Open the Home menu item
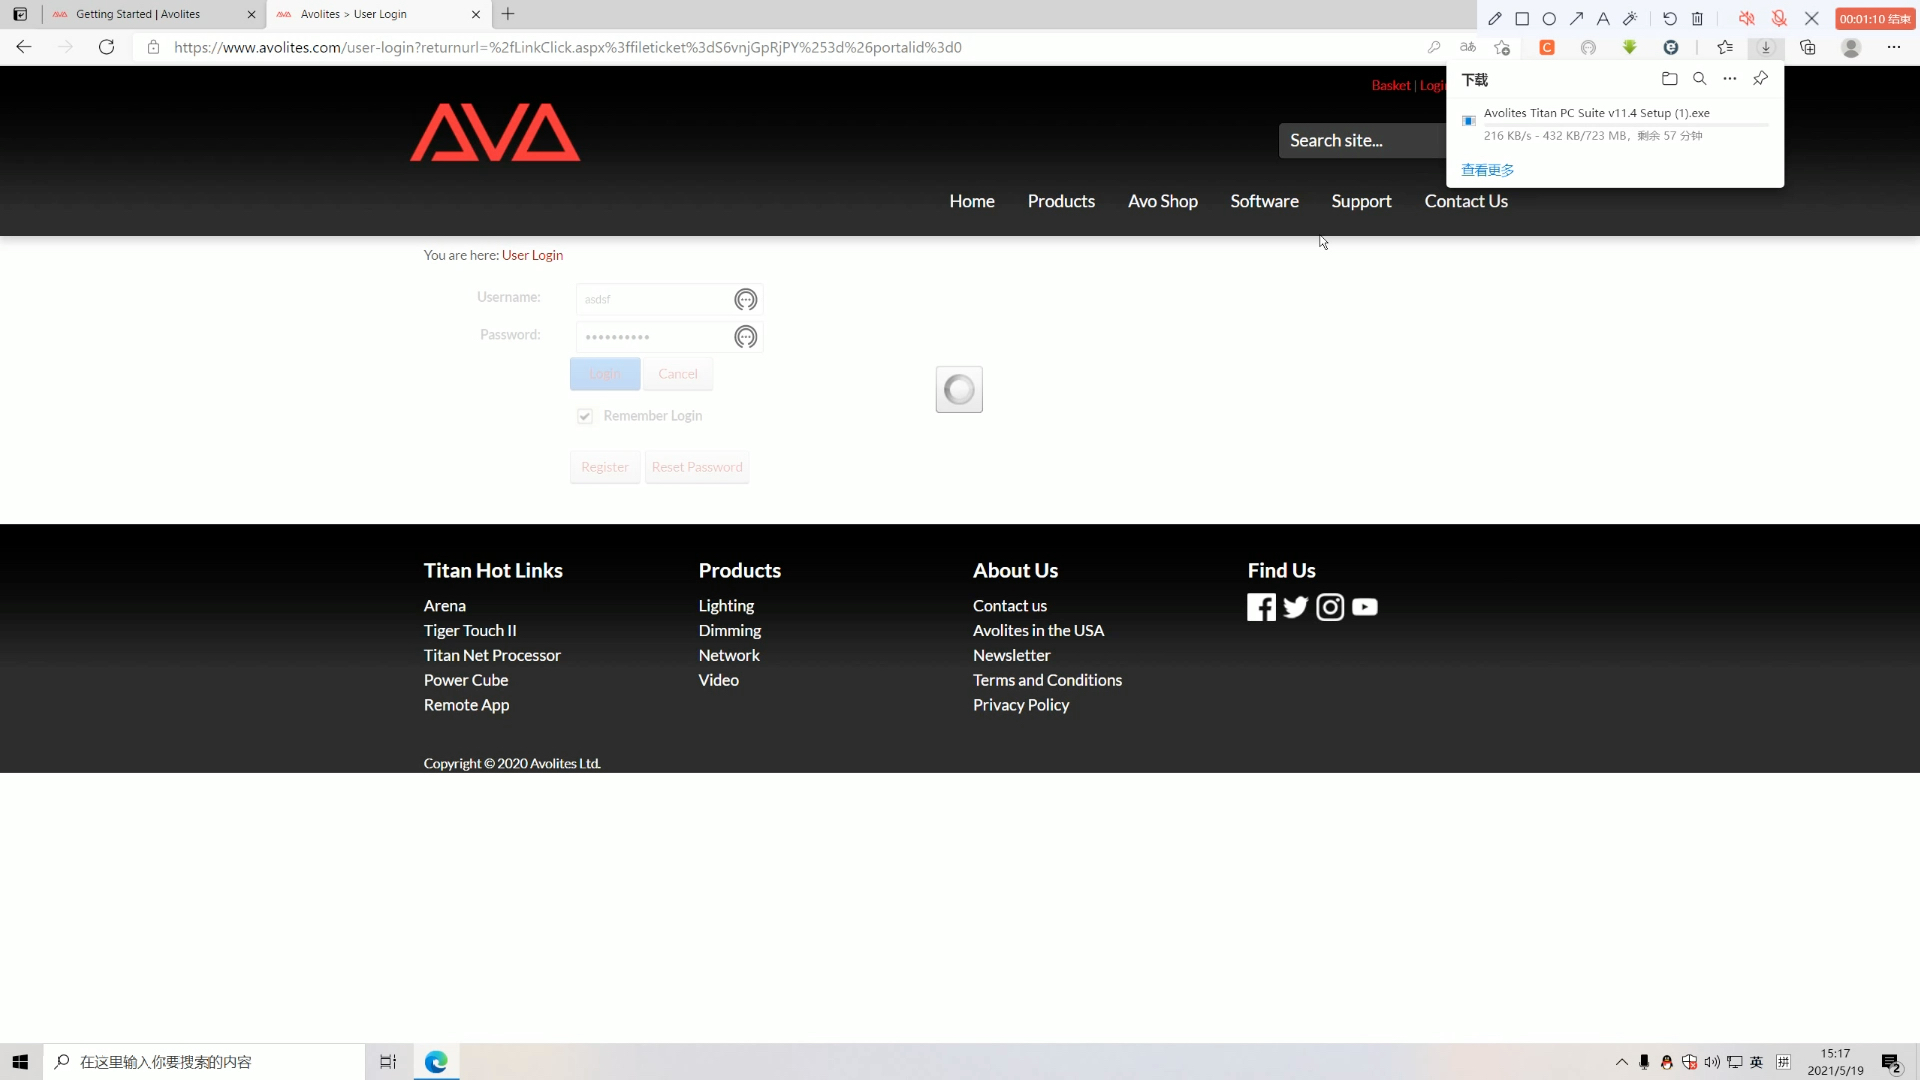The width and height of the screenshot is (1920, 1080). click(972, 201)
